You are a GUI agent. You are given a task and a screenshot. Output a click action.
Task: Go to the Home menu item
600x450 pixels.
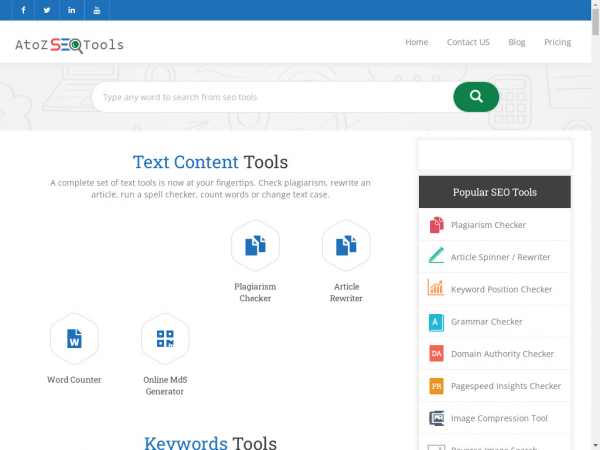tap(417, 42)
